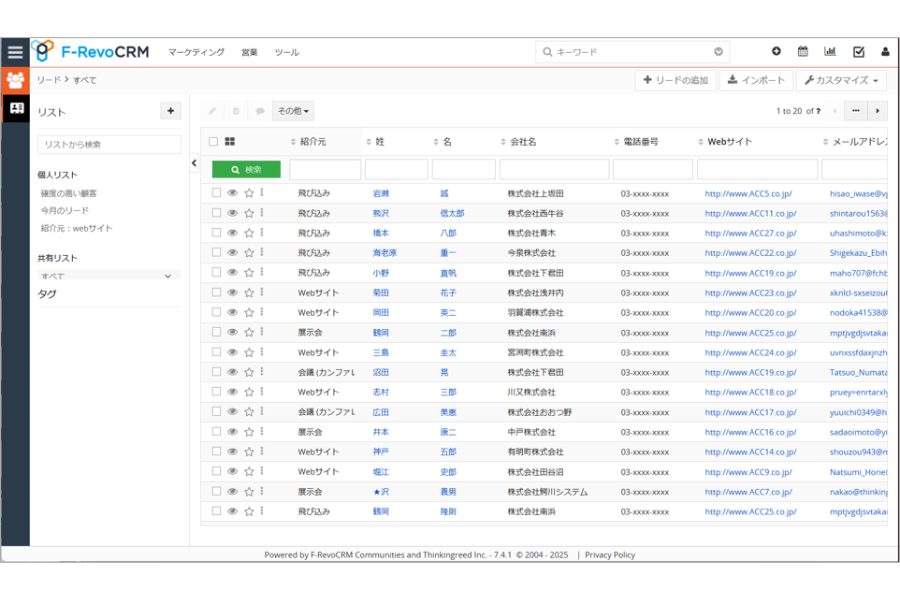This screenshot has width=900, height=600.
Task: Open the calendar icon in header
Action: 803,51
